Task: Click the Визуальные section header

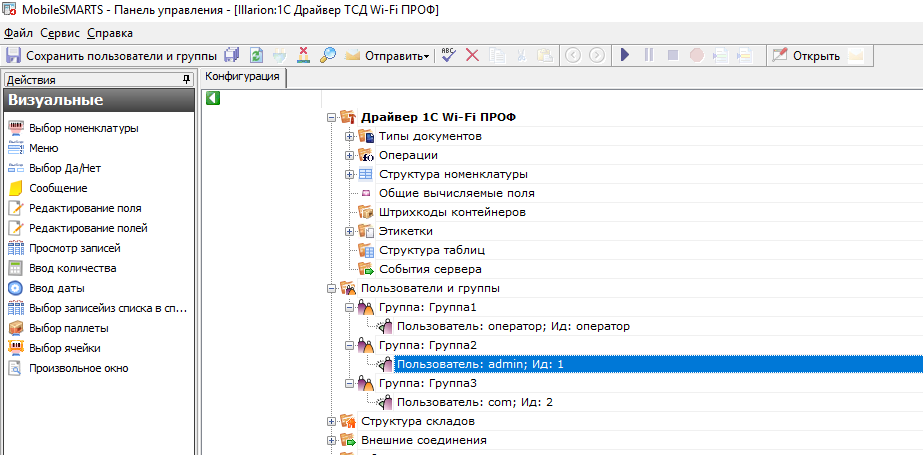Action: [x=98, y=100]
